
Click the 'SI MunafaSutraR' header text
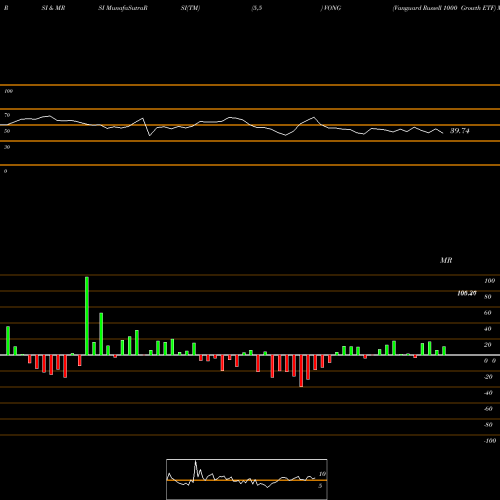(x=123, y=8)
